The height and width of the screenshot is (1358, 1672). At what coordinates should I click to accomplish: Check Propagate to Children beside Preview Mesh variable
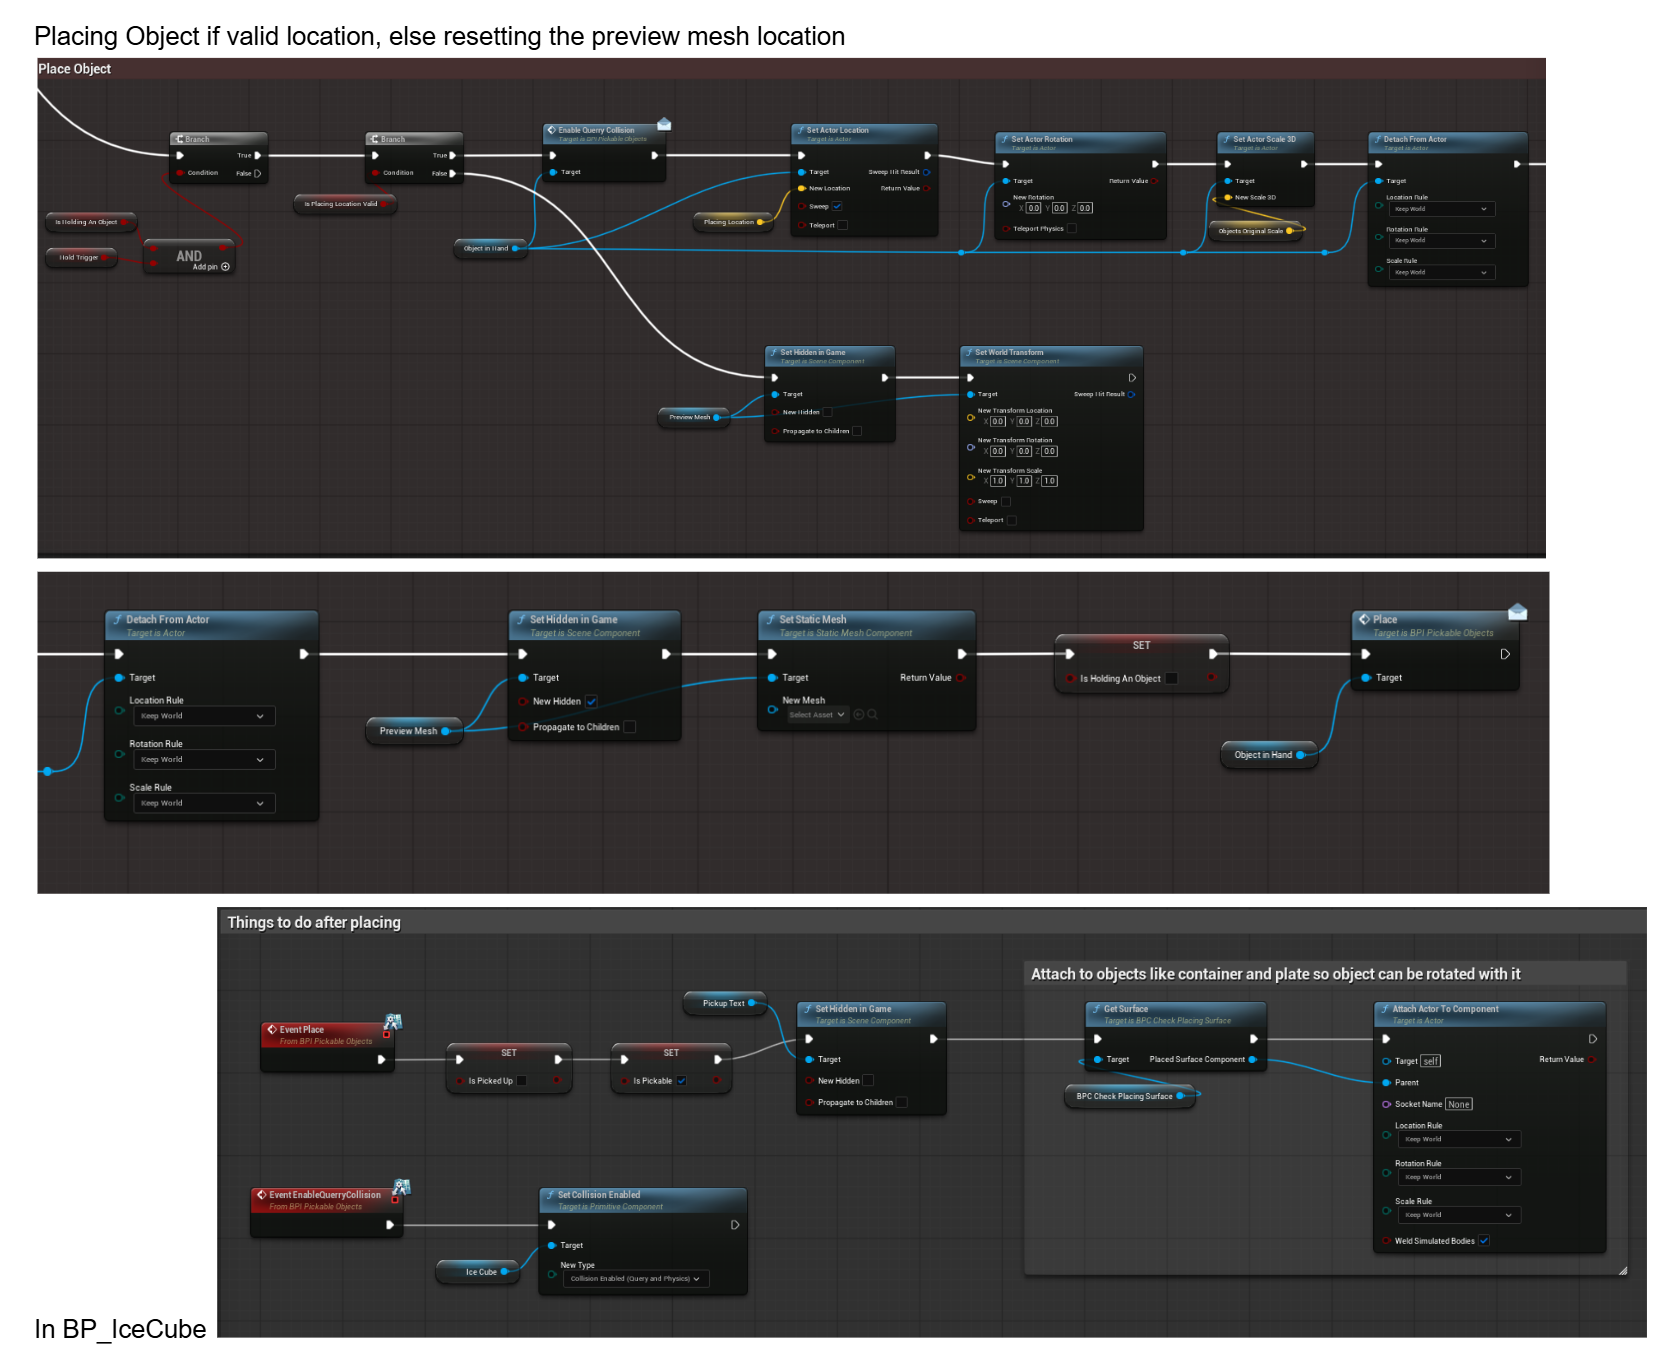pos(629,727)
